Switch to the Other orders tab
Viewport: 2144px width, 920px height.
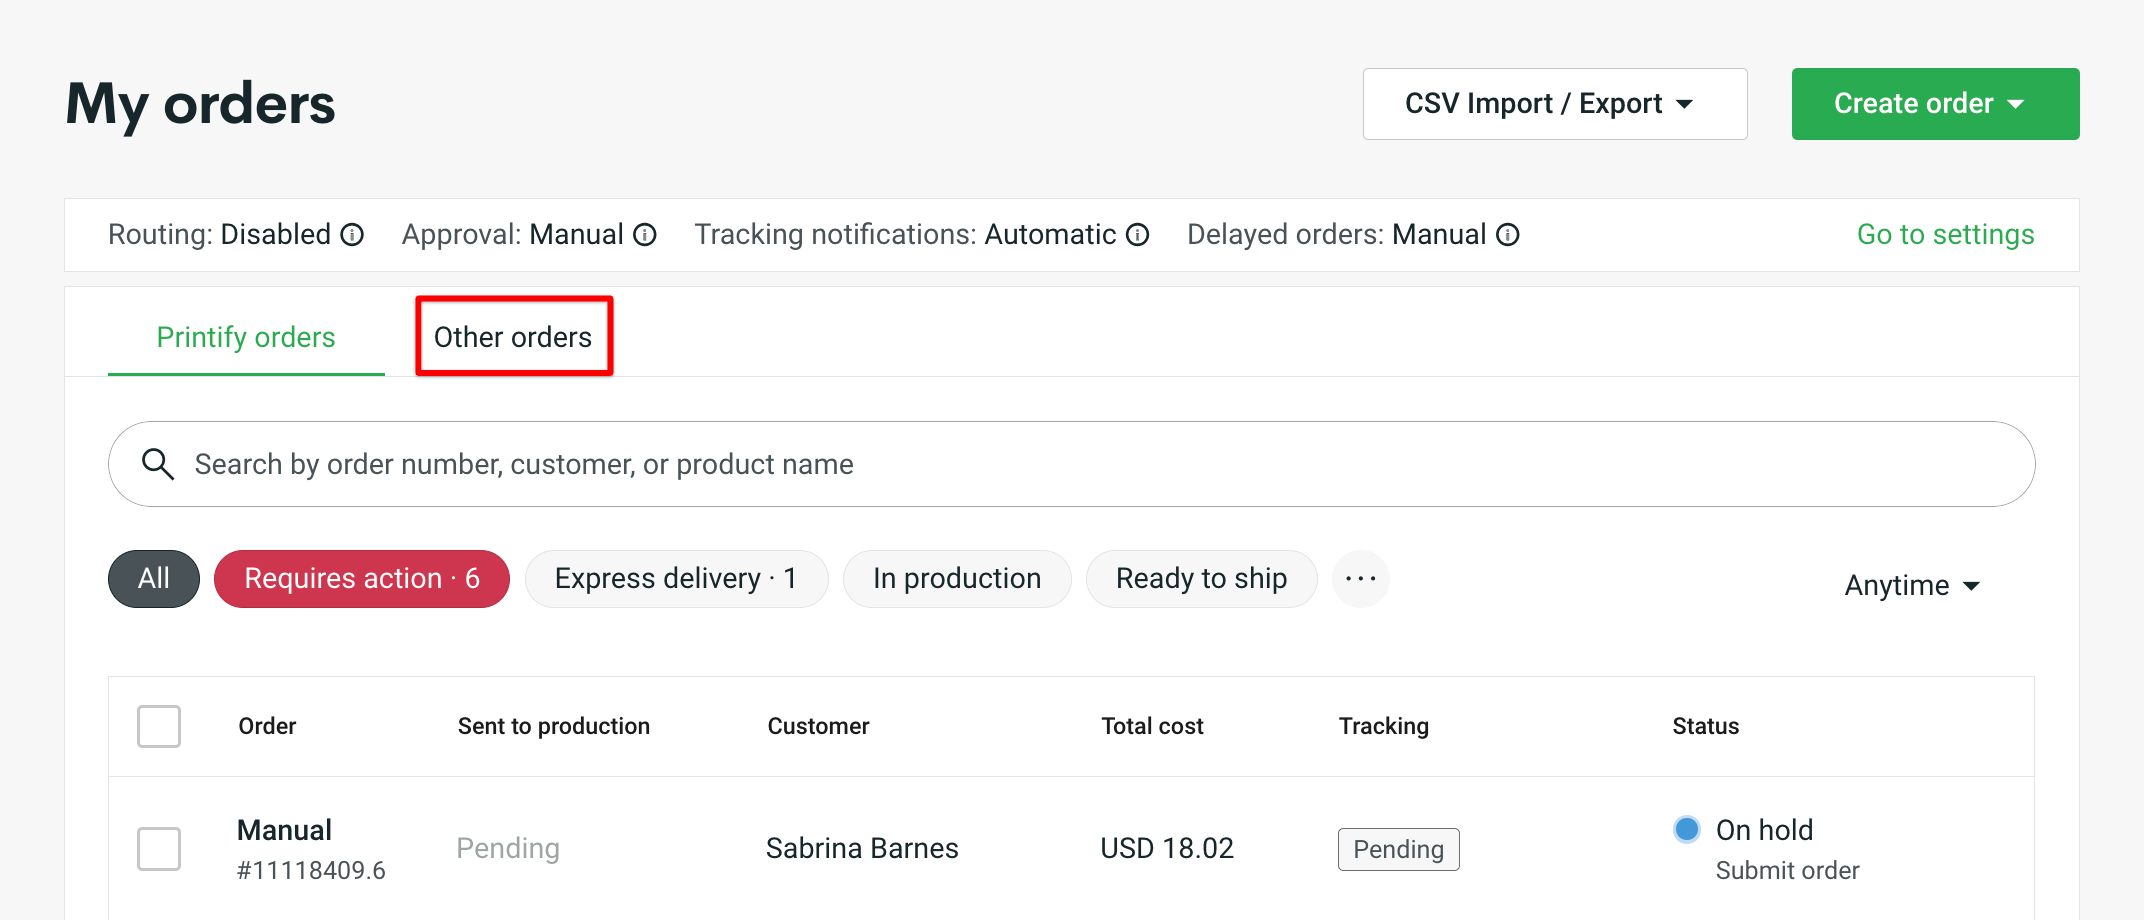[512, 337]
